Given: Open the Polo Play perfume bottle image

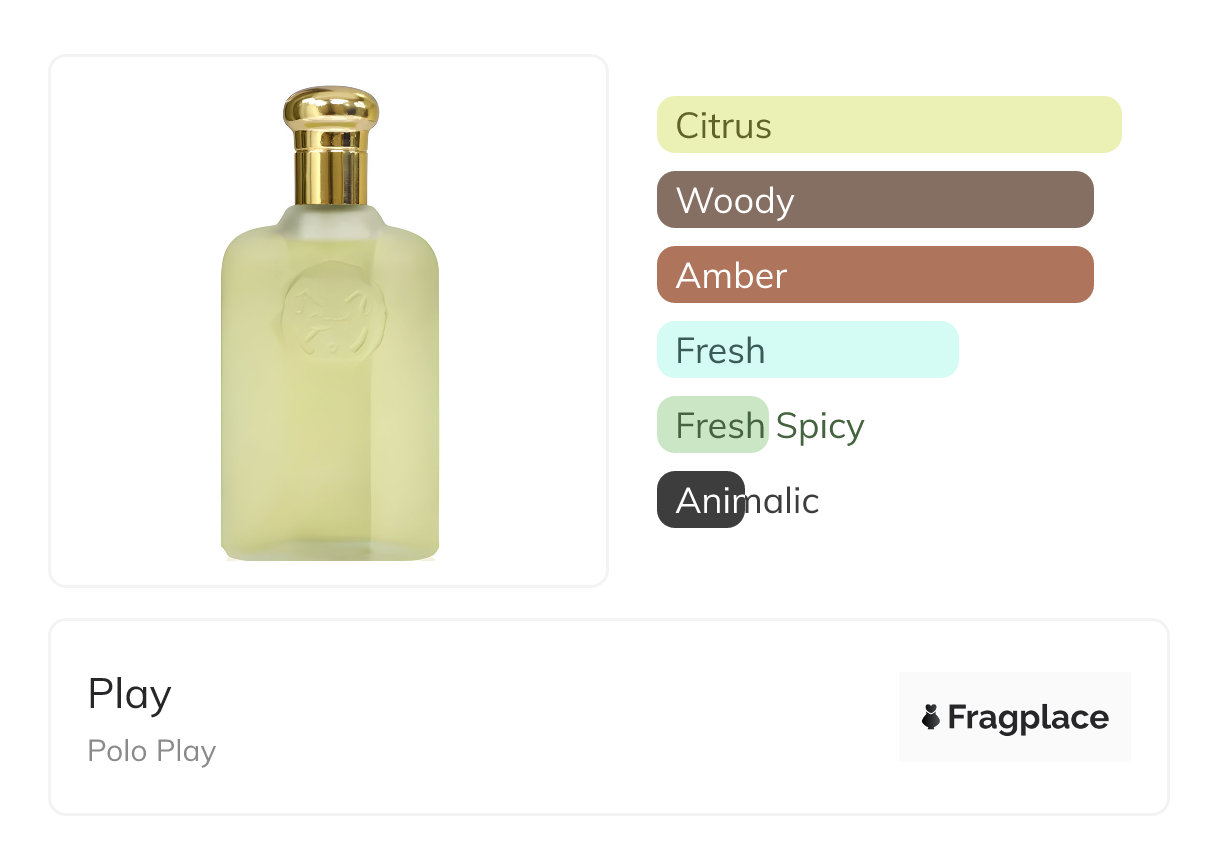Looking at the screenshot, I should [329, 400].
